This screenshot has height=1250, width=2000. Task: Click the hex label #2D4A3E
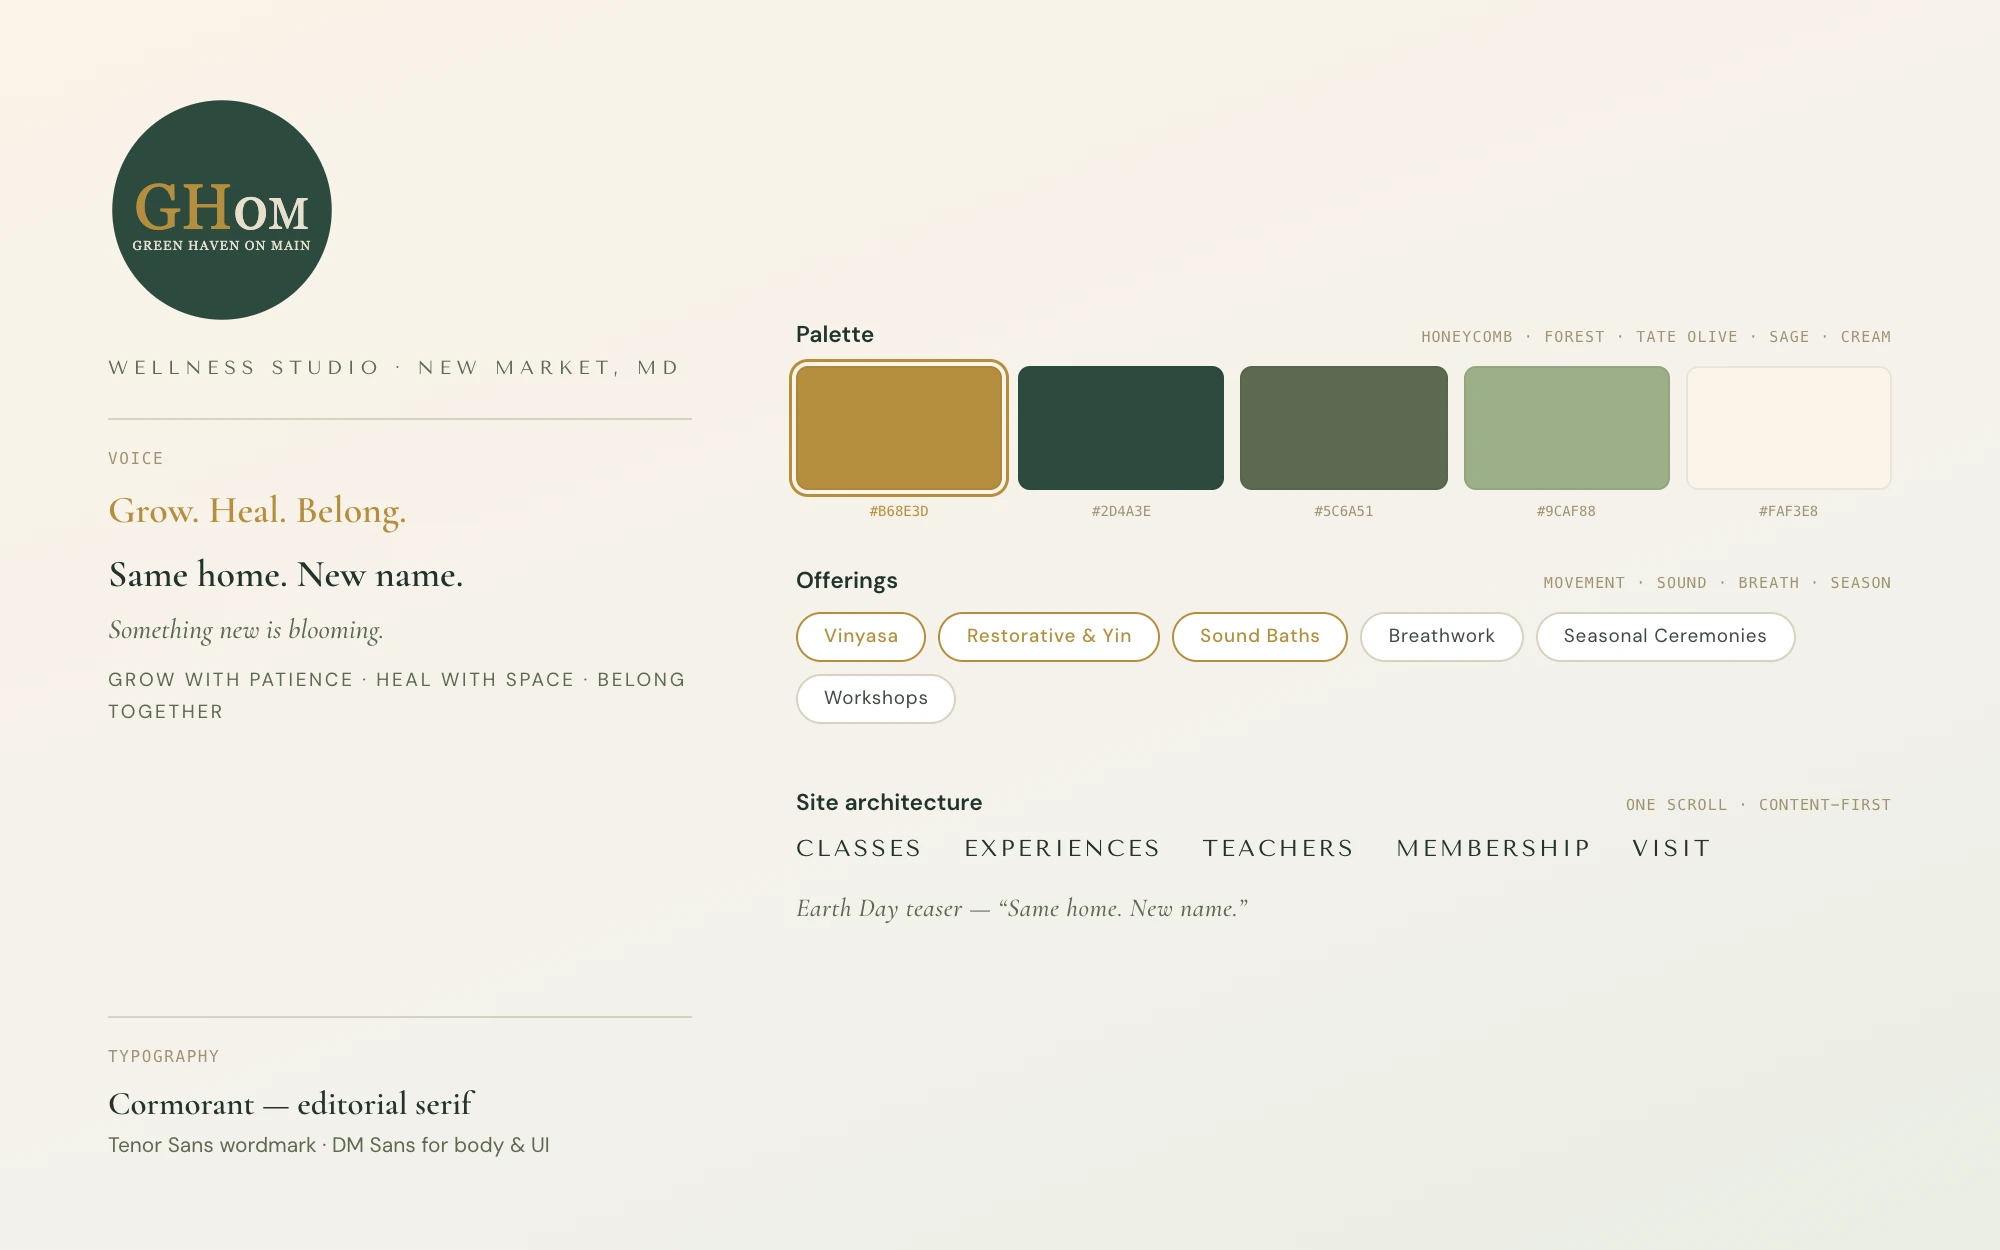point(1121,511)
